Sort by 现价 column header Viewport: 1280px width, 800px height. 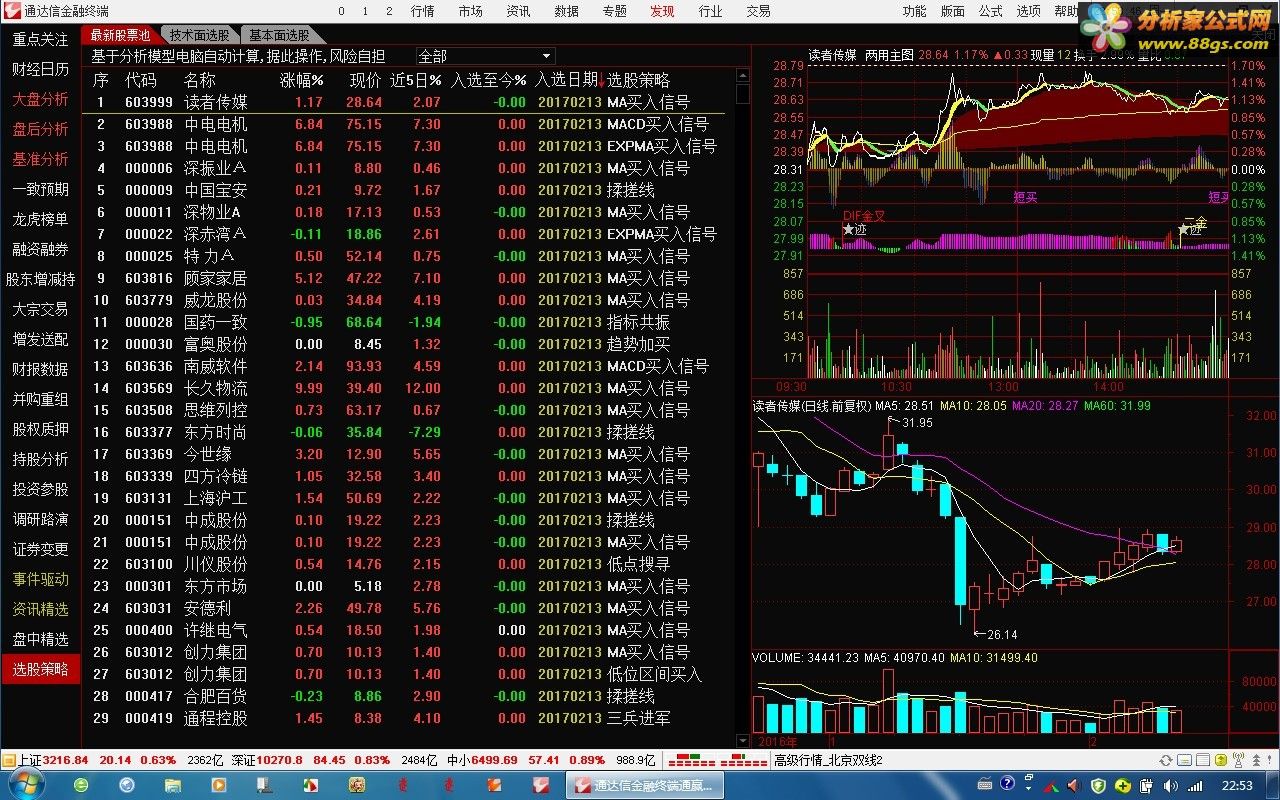pyautogui.click(x=365, y=80)
